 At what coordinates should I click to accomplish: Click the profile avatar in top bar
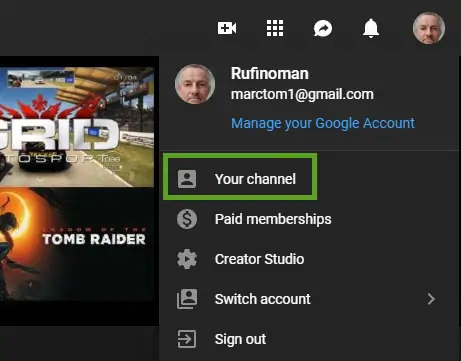(429, 28)
